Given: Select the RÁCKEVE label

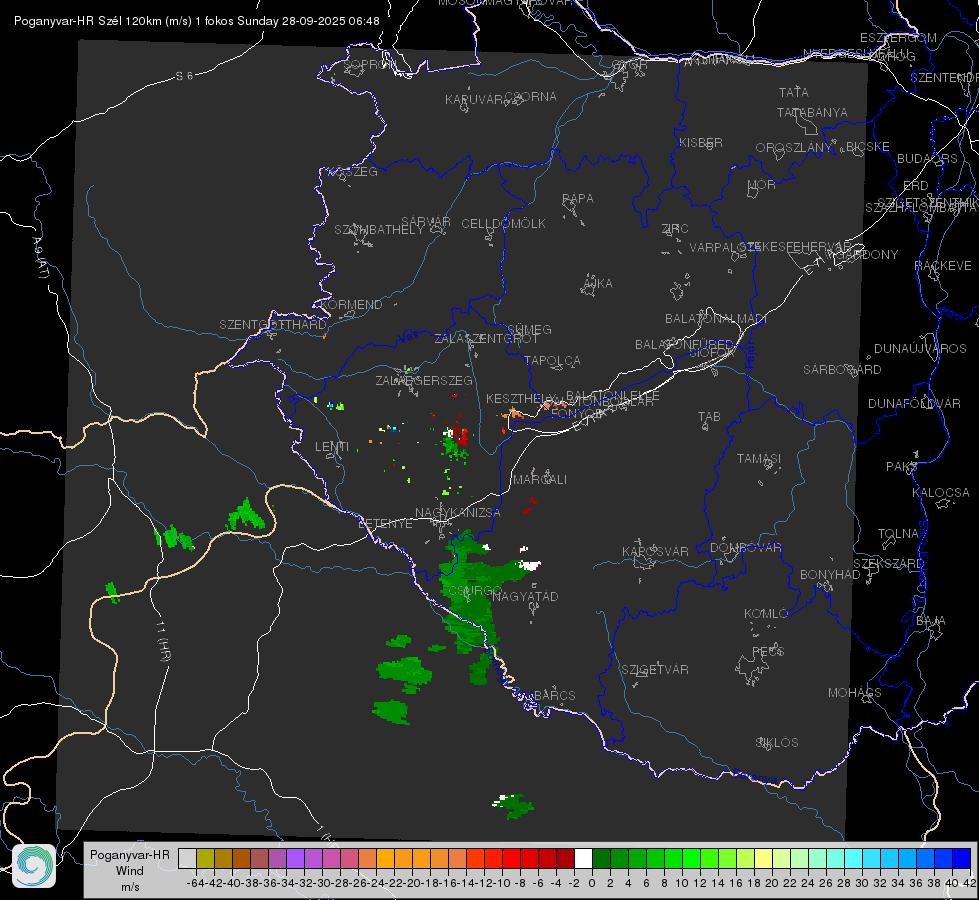Looking at the screenshot, I should (943, 266).
